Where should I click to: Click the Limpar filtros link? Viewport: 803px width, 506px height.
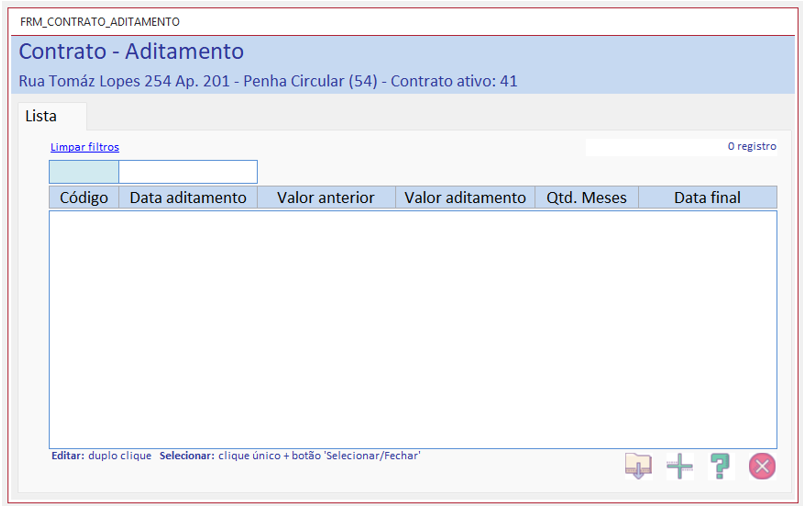pyautogui.click(x=84, y=147)
